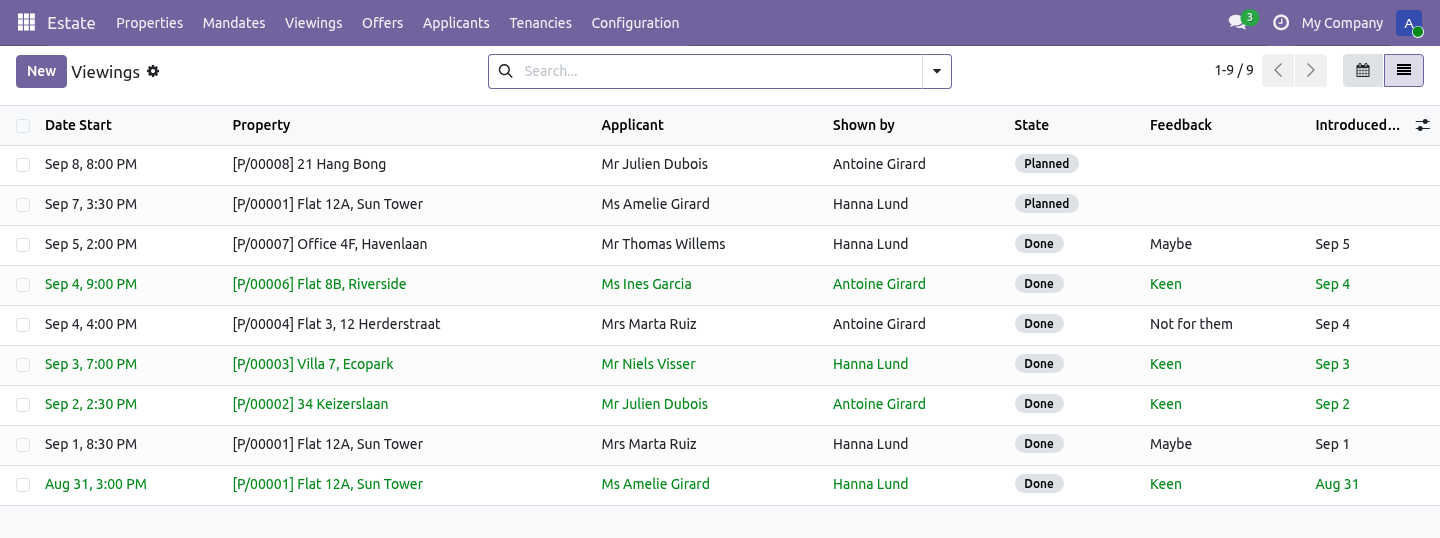Open the activities clock icon
The image size is (1440, 538).
pos(1280,23)
